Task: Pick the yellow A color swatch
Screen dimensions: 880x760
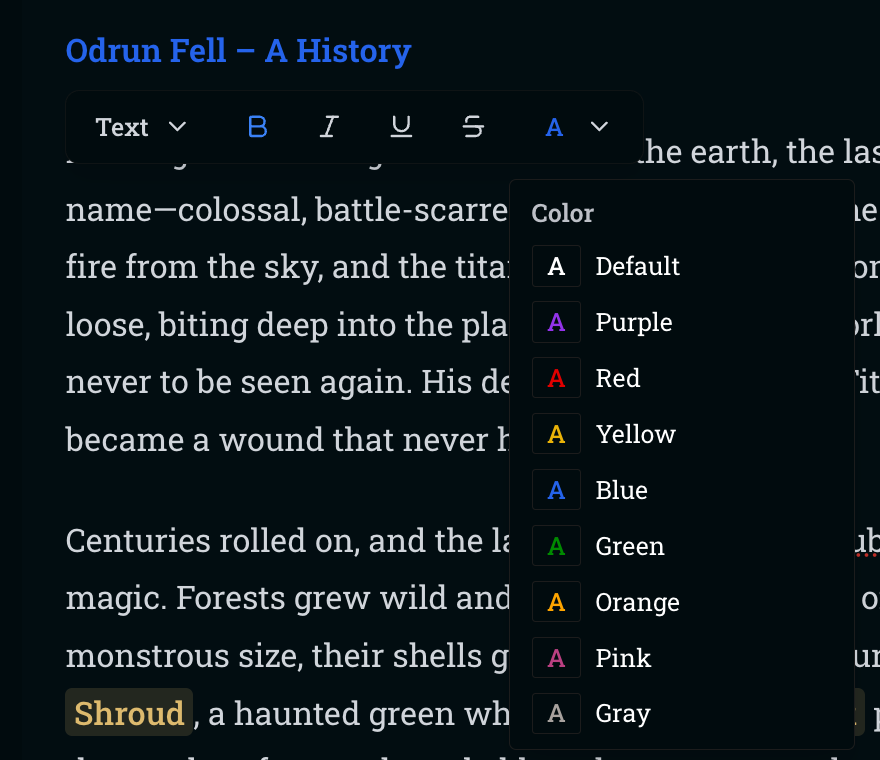Action: tap(557, 434)
